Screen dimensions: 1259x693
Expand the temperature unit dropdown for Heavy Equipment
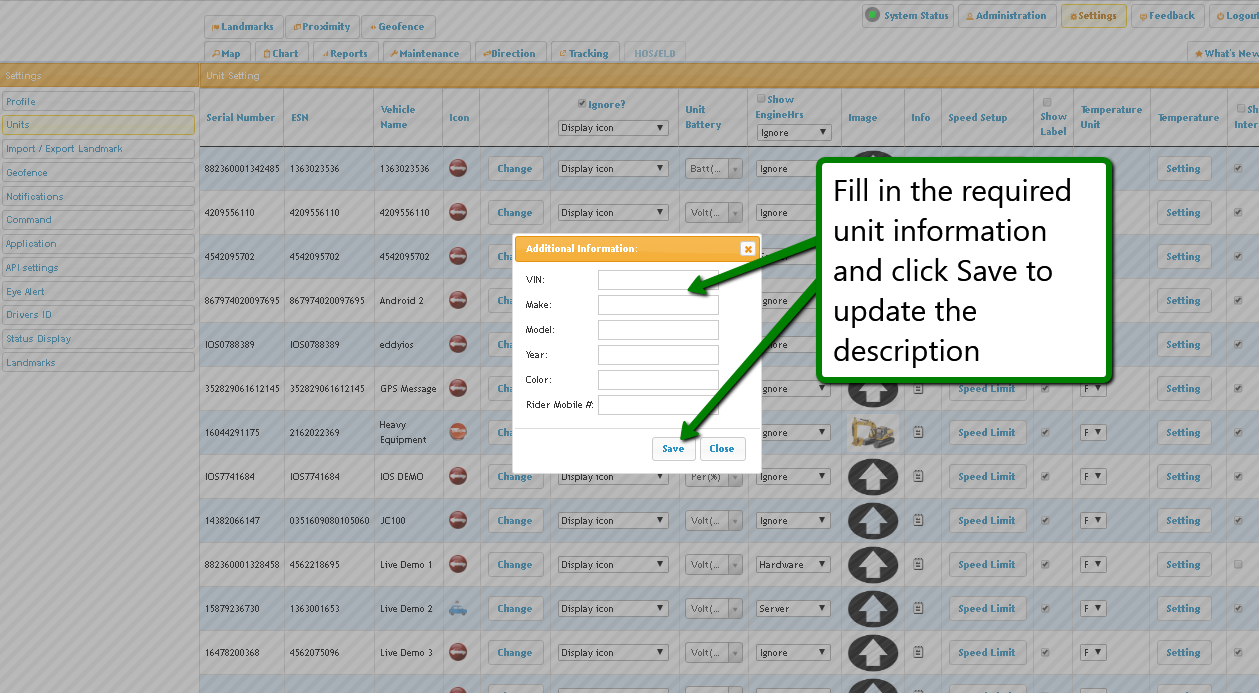coord(1093,433)
